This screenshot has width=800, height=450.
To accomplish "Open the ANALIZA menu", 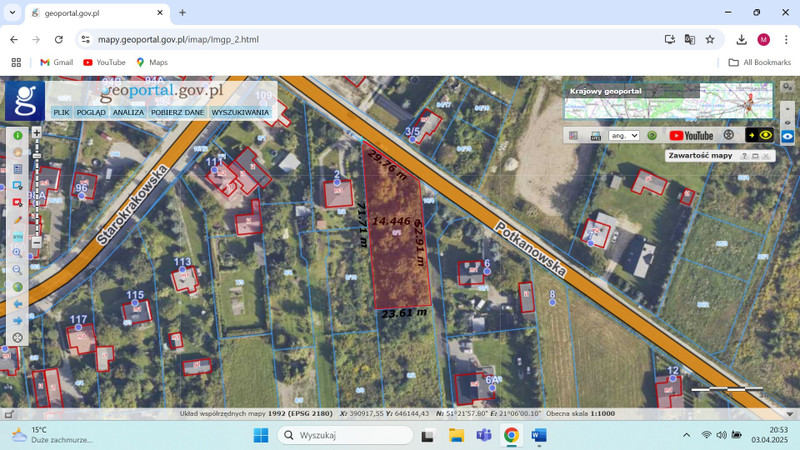I will point(128,113).
